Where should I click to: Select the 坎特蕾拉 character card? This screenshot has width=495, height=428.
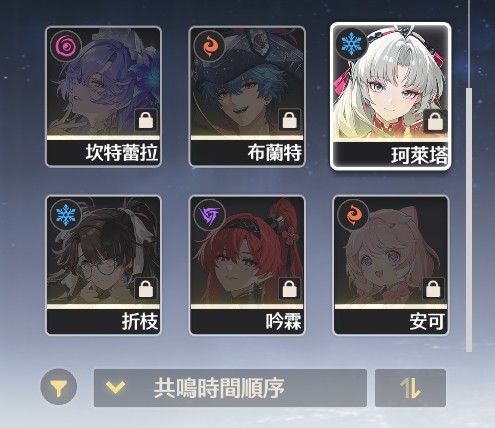coord(103,97)
